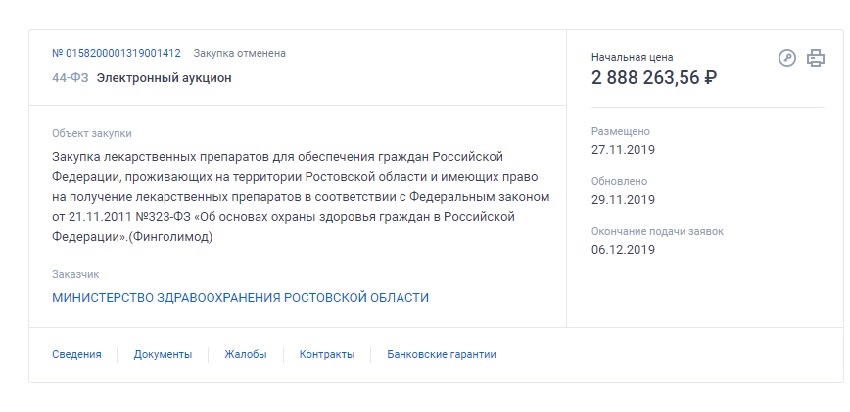The width and height of the screenshot is (850, 412).
Task: Open МИНИСТЕРСТВО ЗДРАВООХРАНЕНИЯ РОСТОВСКОЙ ОБЛАСТИ customer link
Action: [x=240, y=298]
